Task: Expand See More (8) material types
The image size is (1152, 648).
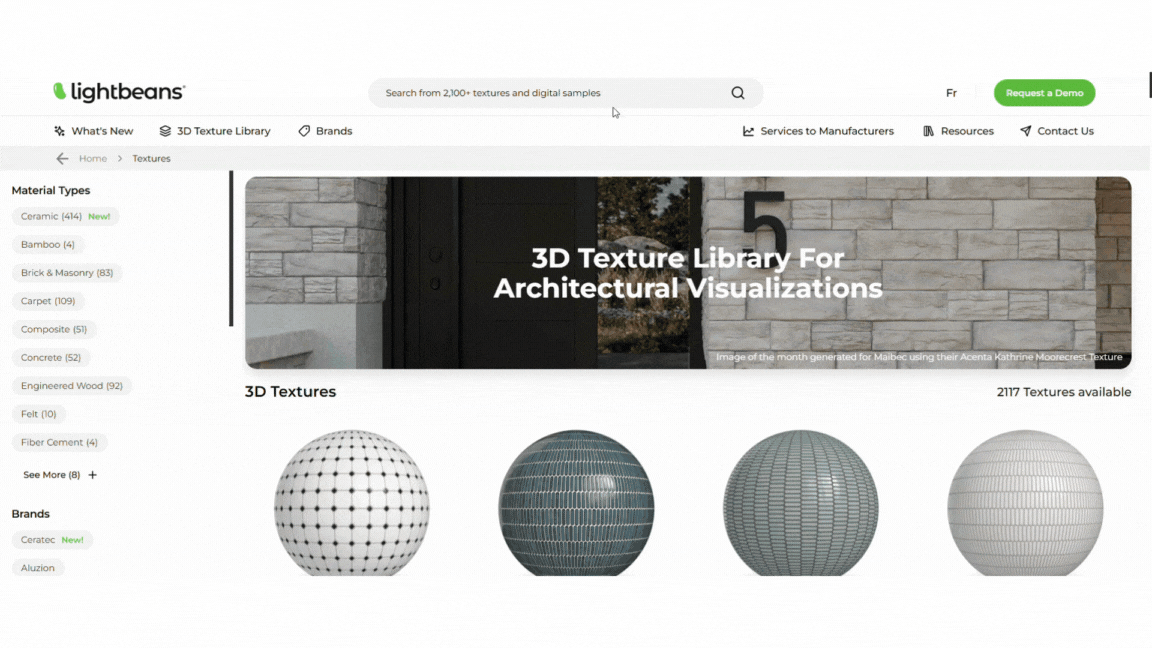Action: (60, 475)
